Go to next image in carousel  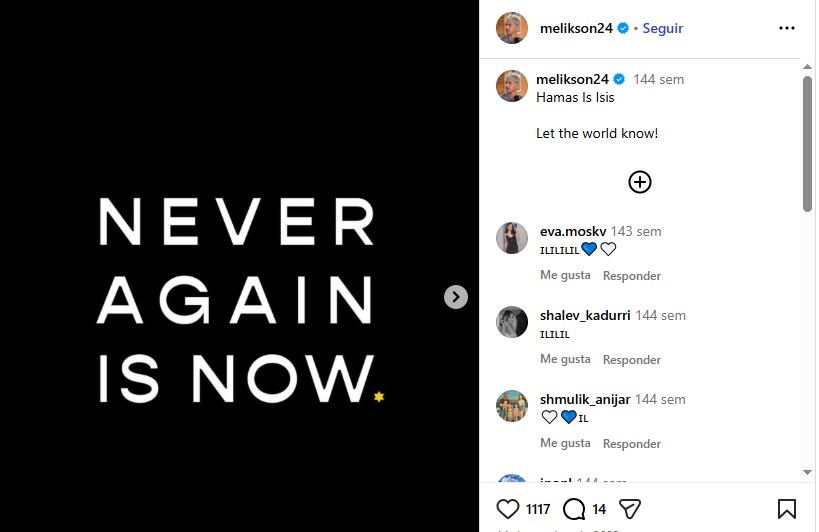pyautogui.click(x=456, y=297)
